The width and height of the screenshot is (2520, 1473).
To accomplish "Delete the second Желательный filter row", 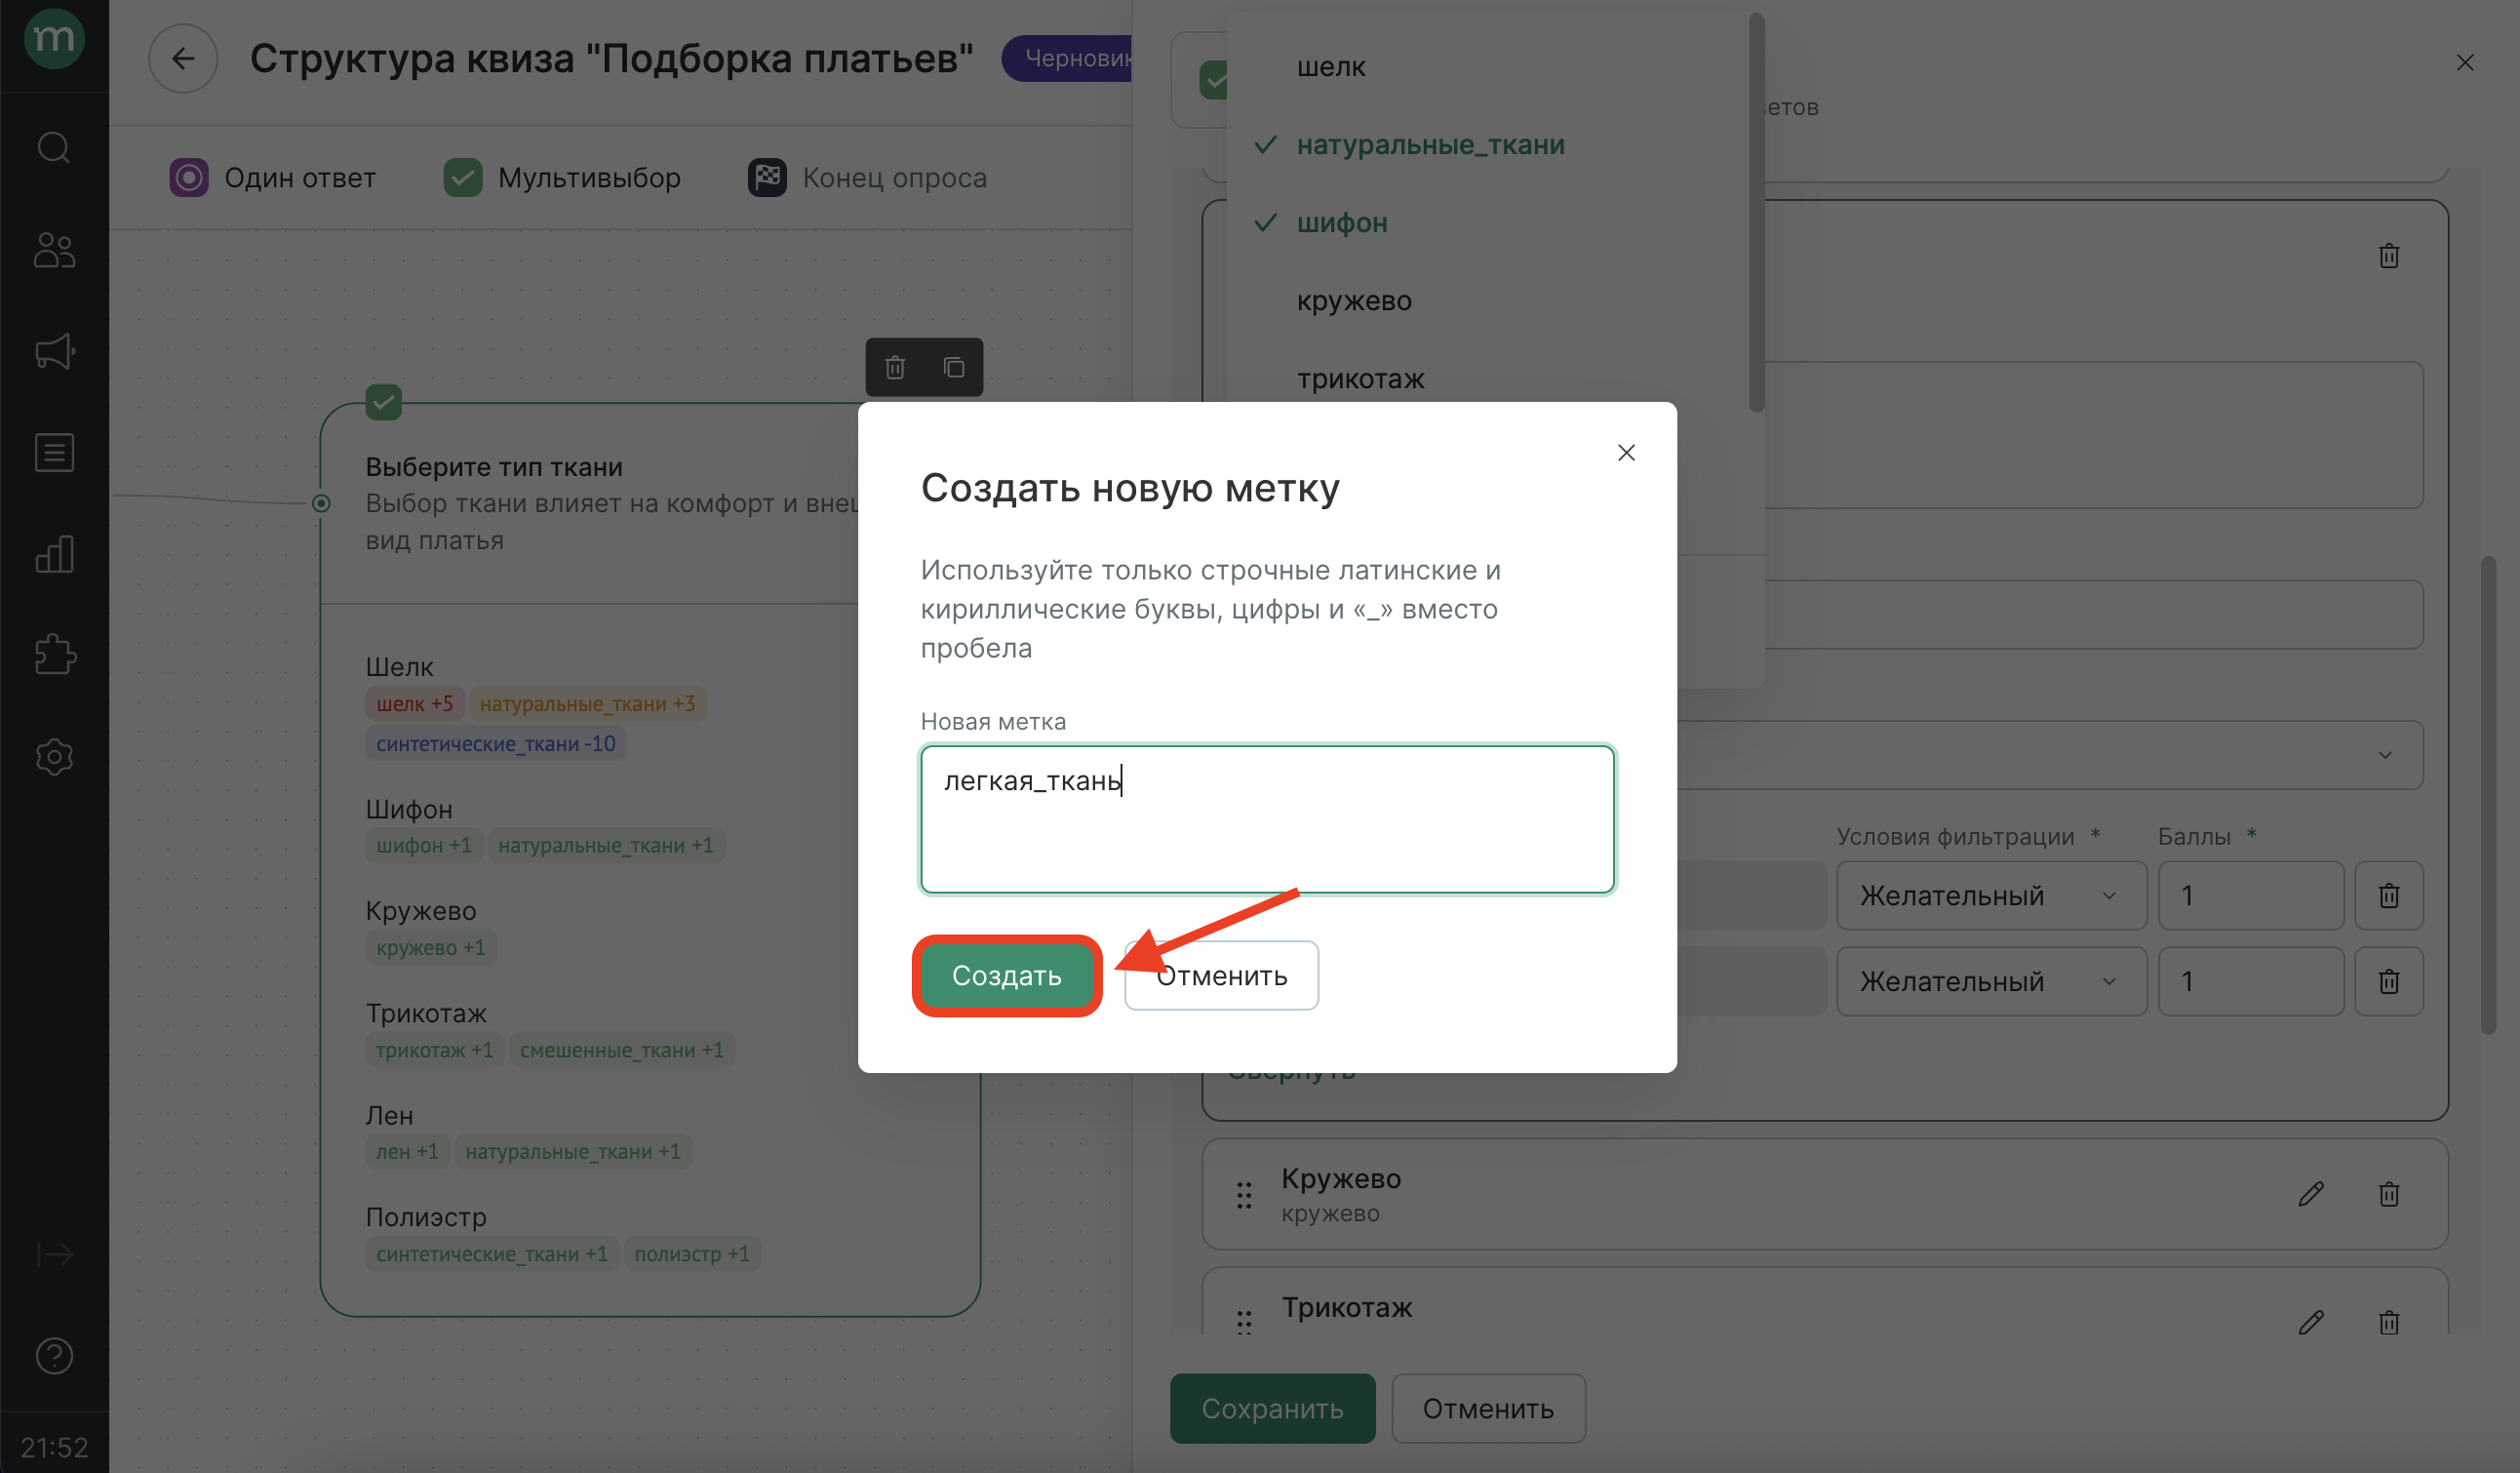I will pyautogui.click(x=2388, y=981).
